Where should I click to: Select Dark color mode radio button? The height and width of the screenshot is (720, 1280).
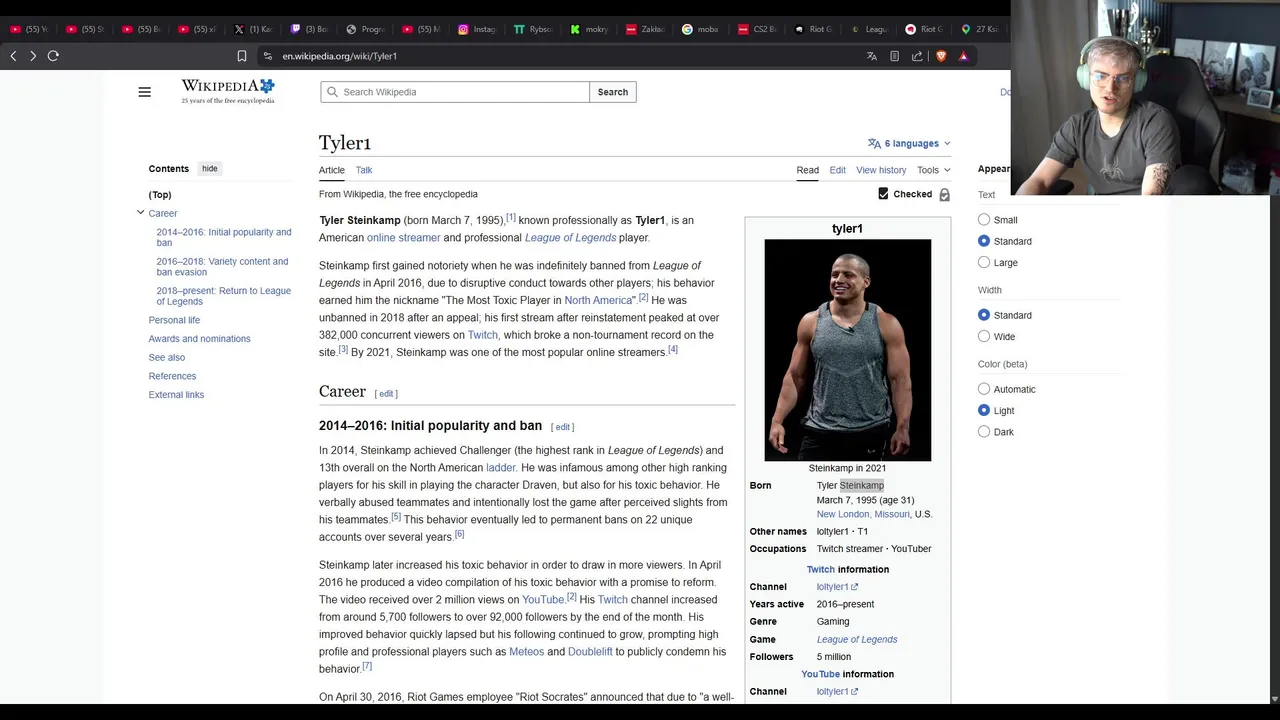click(x=984, y=432)
